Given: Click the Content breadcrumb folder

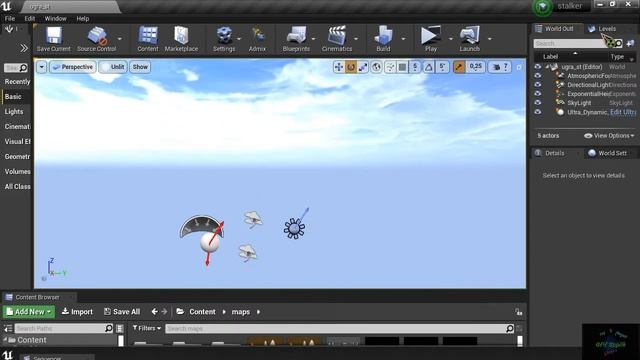Looking at the screenshot, I should [202, 312].
